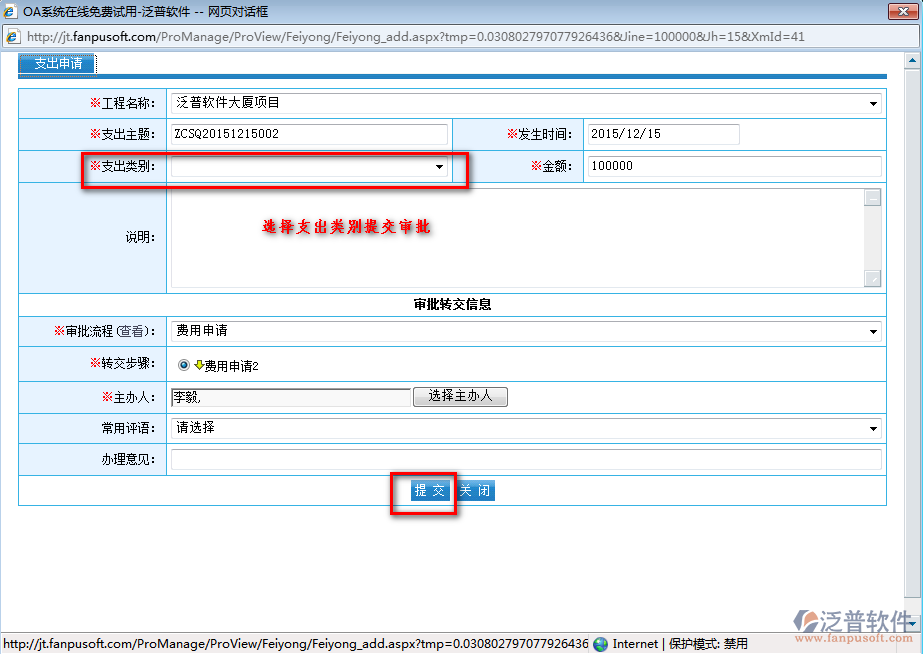Click the page scrollbar up arrow
Screen dimensions: 923x654
point(912,60)
